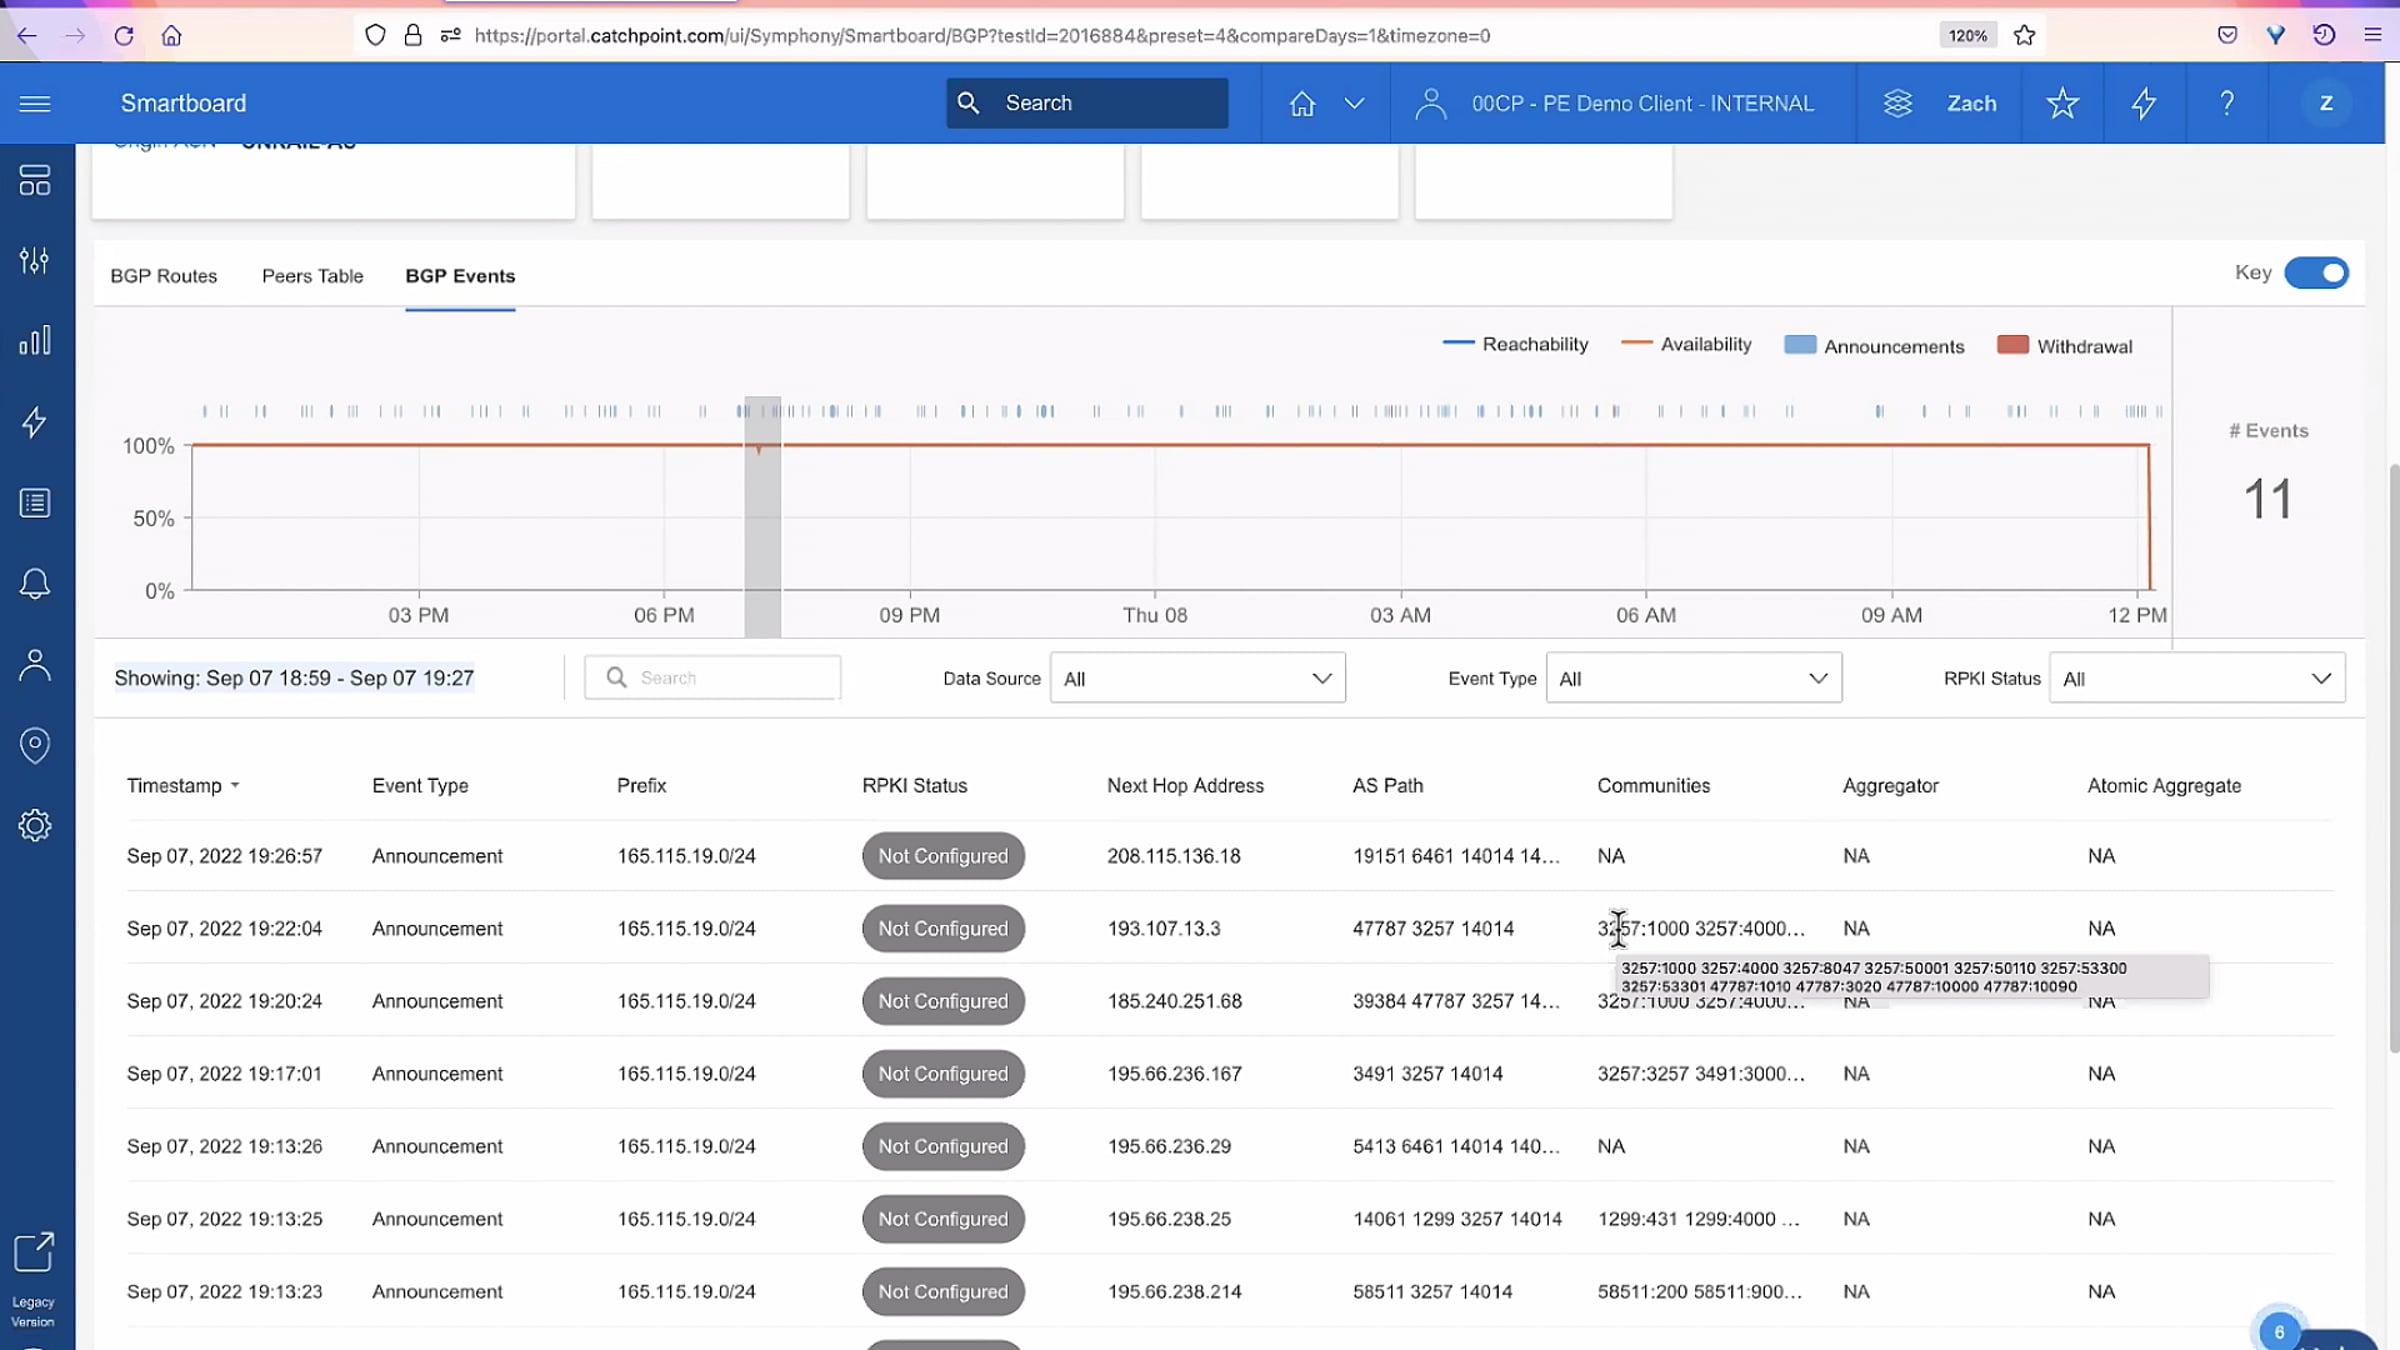Open the help question mark icon
The width and height of the screenshot is (2400, 1350).
[x=2227, y=104]
